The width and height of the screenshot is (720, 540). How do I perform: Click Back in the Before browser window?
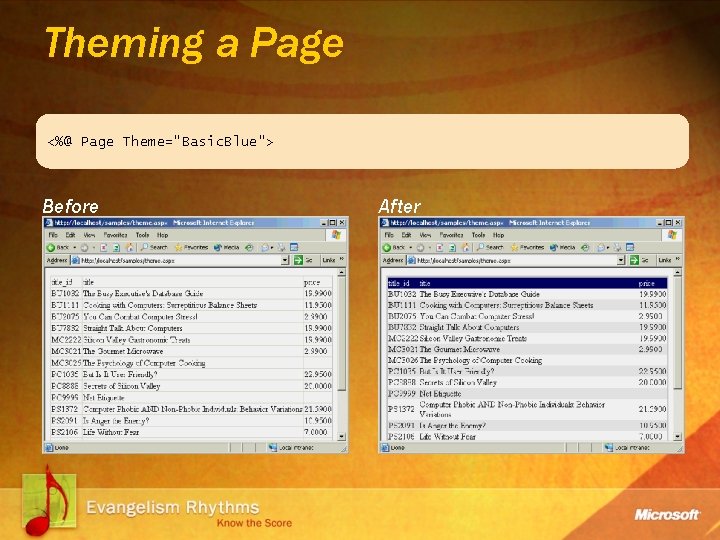coord(58,248)
